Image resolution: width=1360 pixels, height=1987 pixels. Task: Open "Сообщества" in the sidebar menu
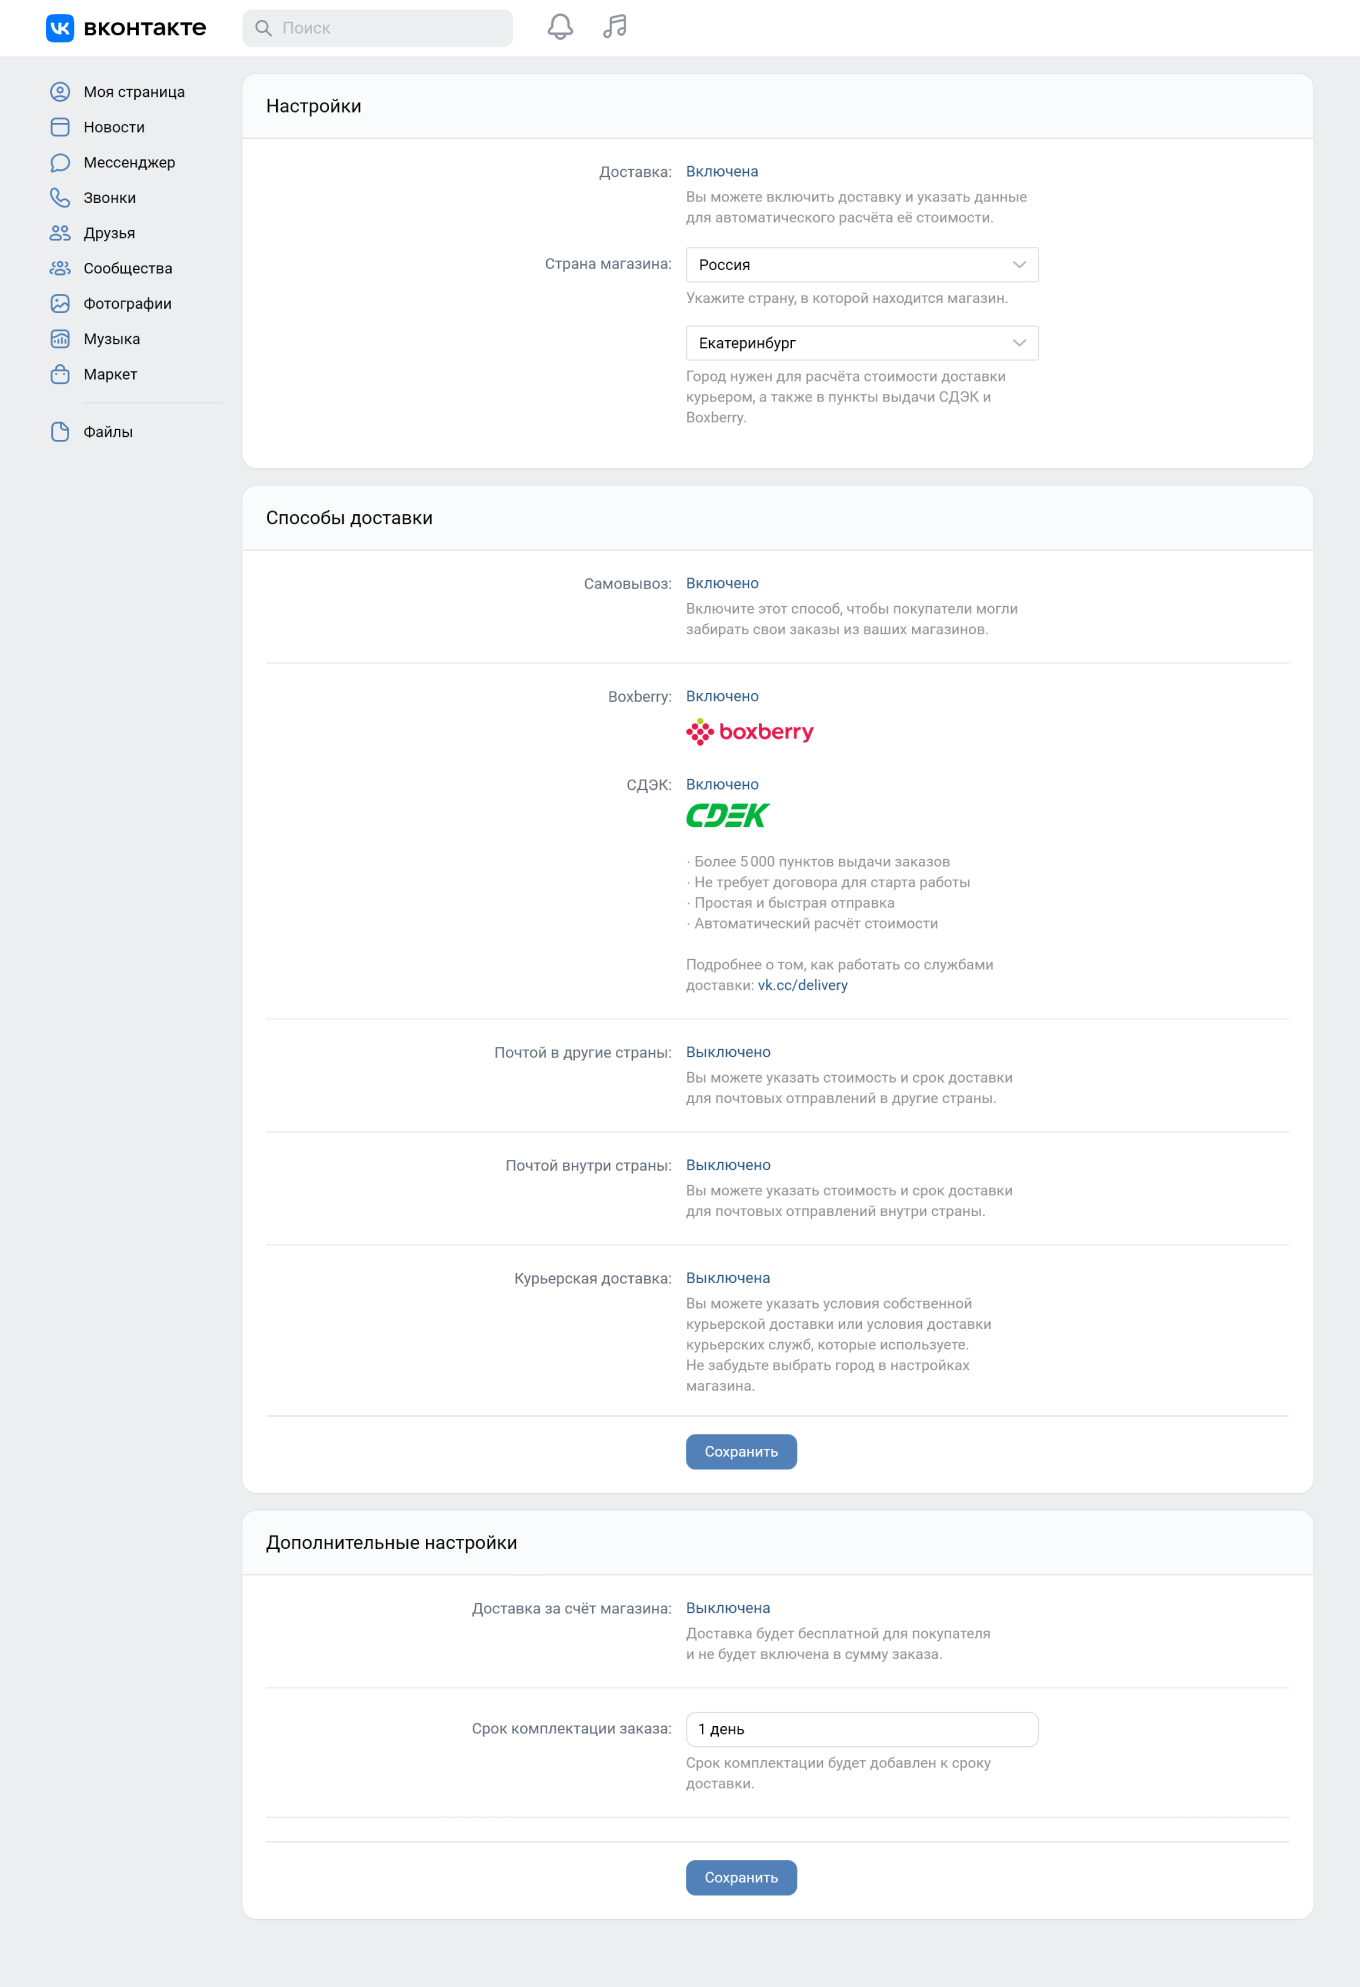click(x=128, y=268)
